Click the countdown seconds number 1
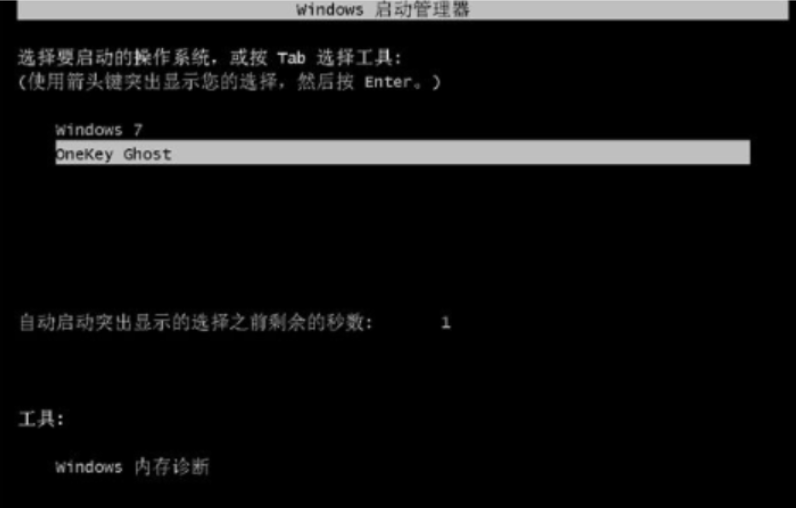The image size is (796, 508). [446, 323]
